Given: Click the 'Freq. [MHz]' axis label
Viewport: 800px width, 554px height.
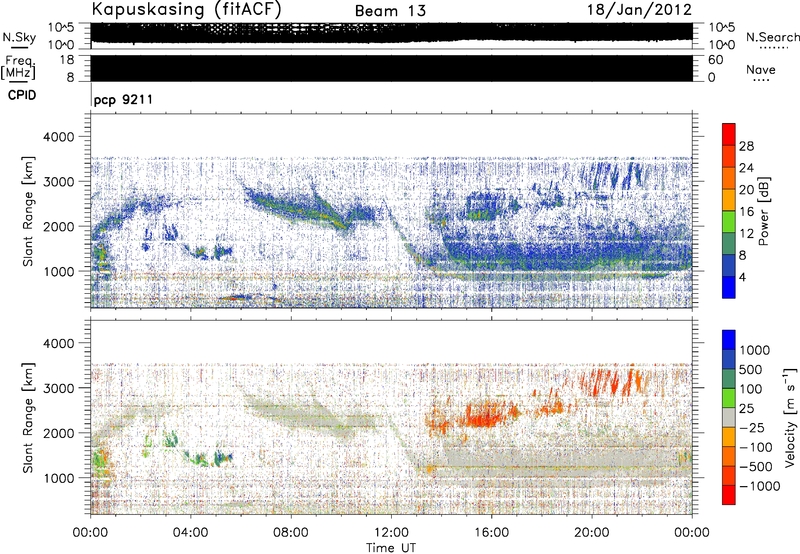Looking at the screenshot, I should [19, 67].
